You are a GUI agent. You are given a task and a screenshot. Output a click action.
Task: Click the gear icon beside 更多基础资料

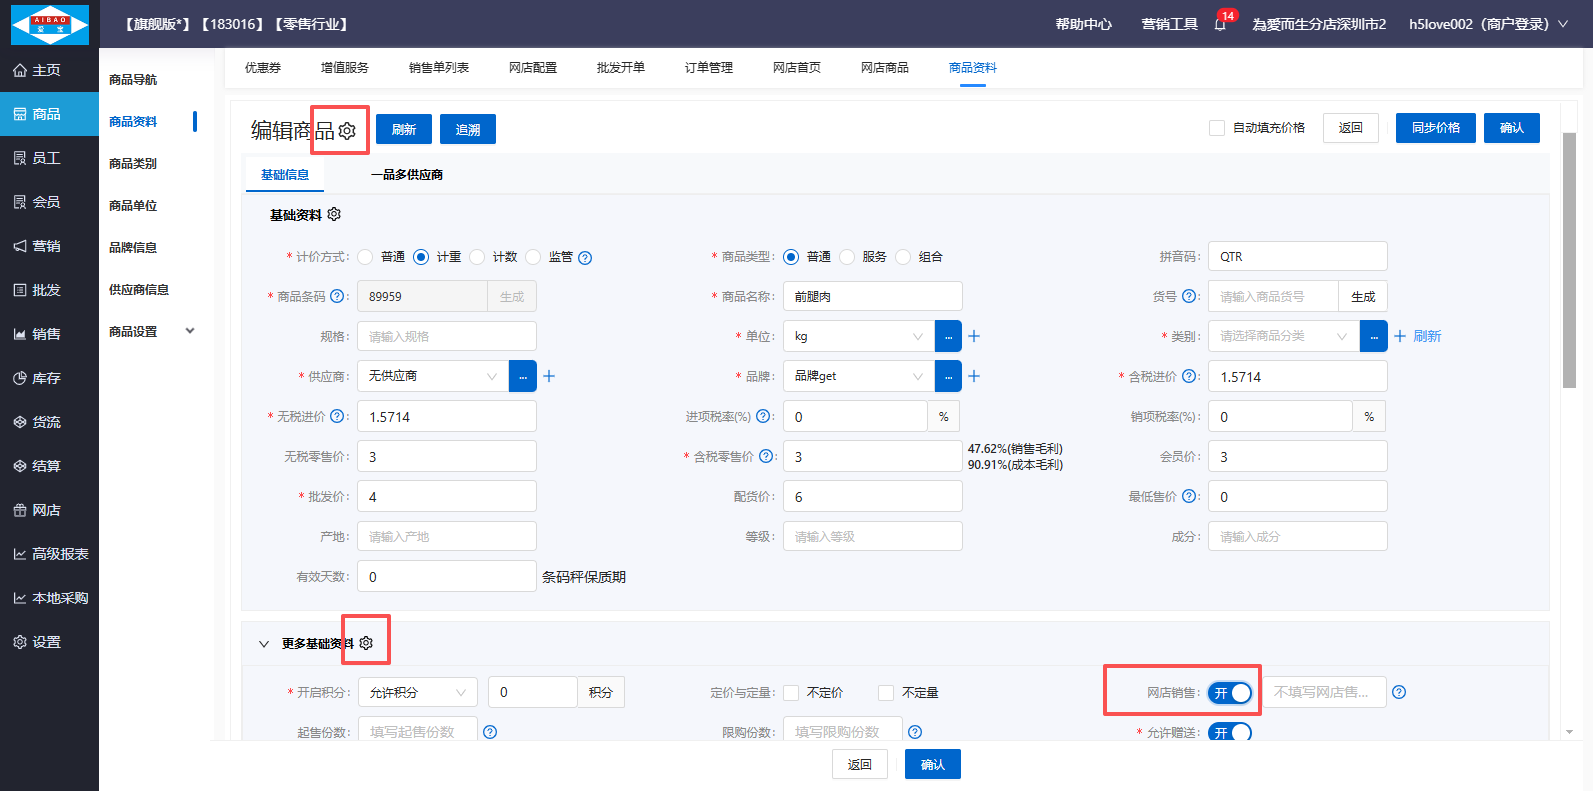(x=366, y=643)
